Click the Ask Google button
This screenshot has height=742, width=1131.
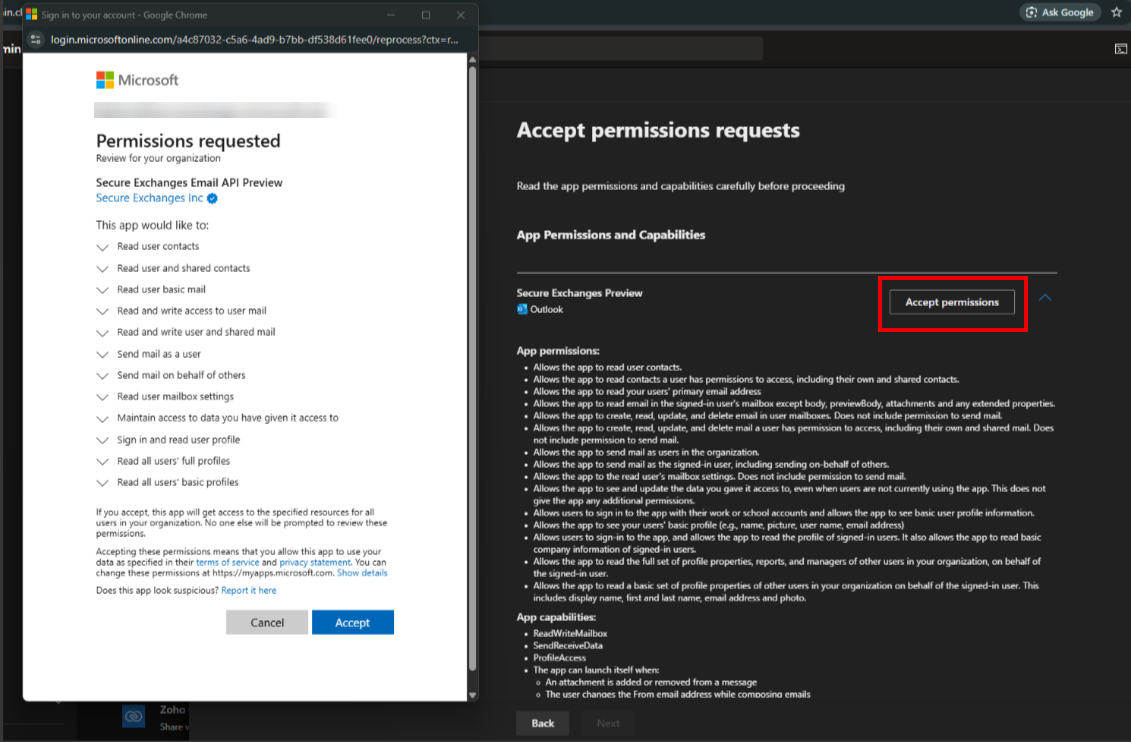tap(1060, 12)
